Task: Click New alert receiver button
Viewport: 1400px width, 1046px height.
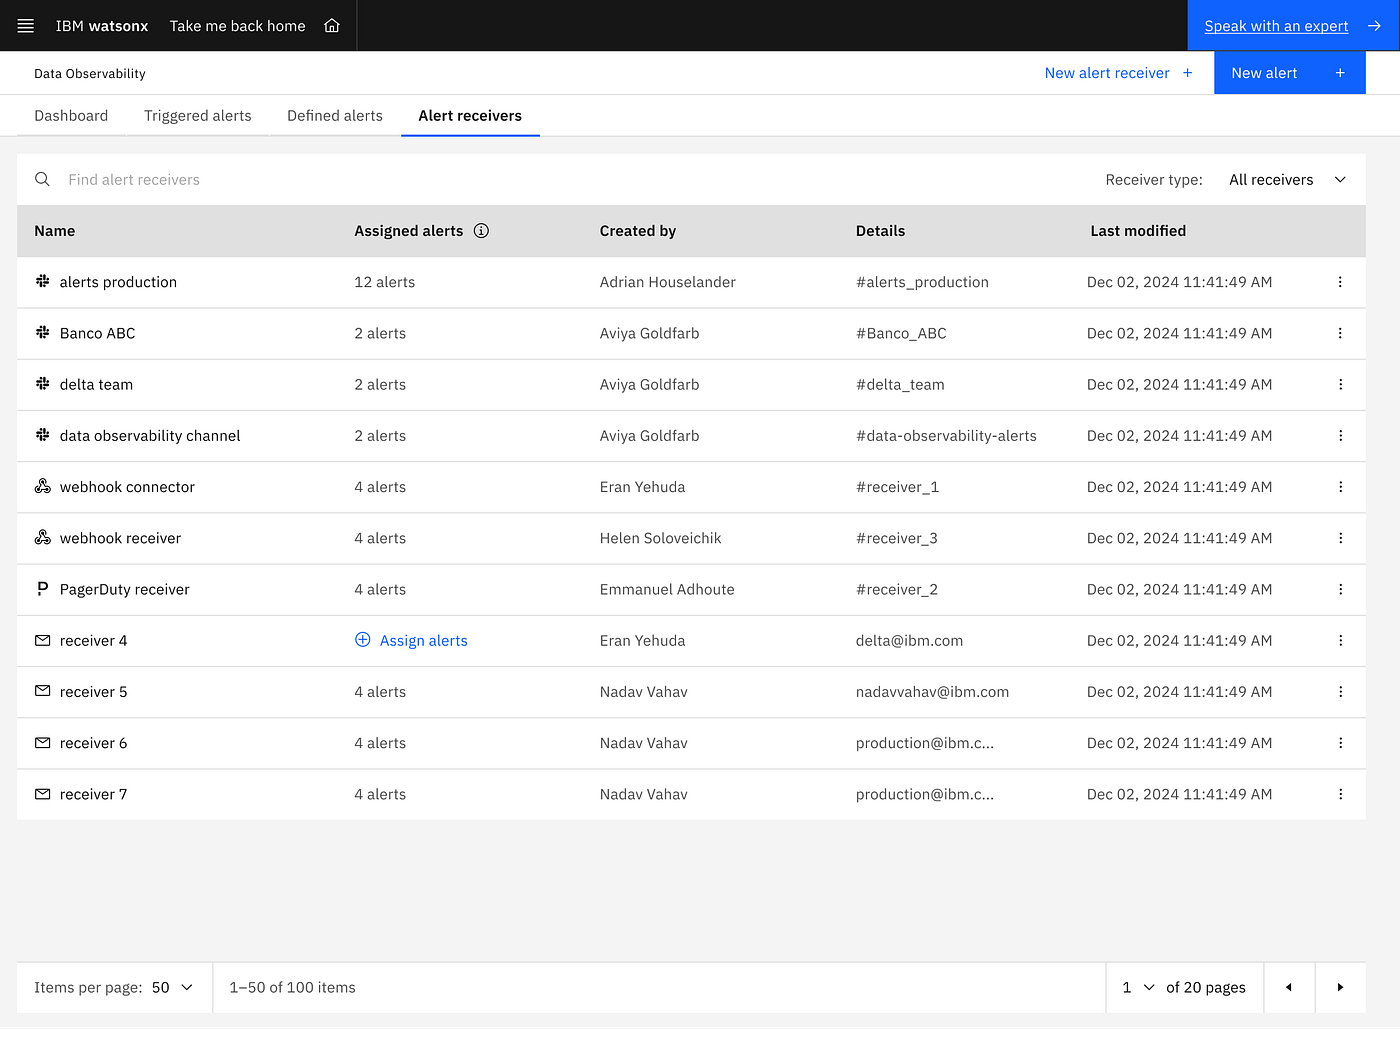Action: tap(1119, 73)
